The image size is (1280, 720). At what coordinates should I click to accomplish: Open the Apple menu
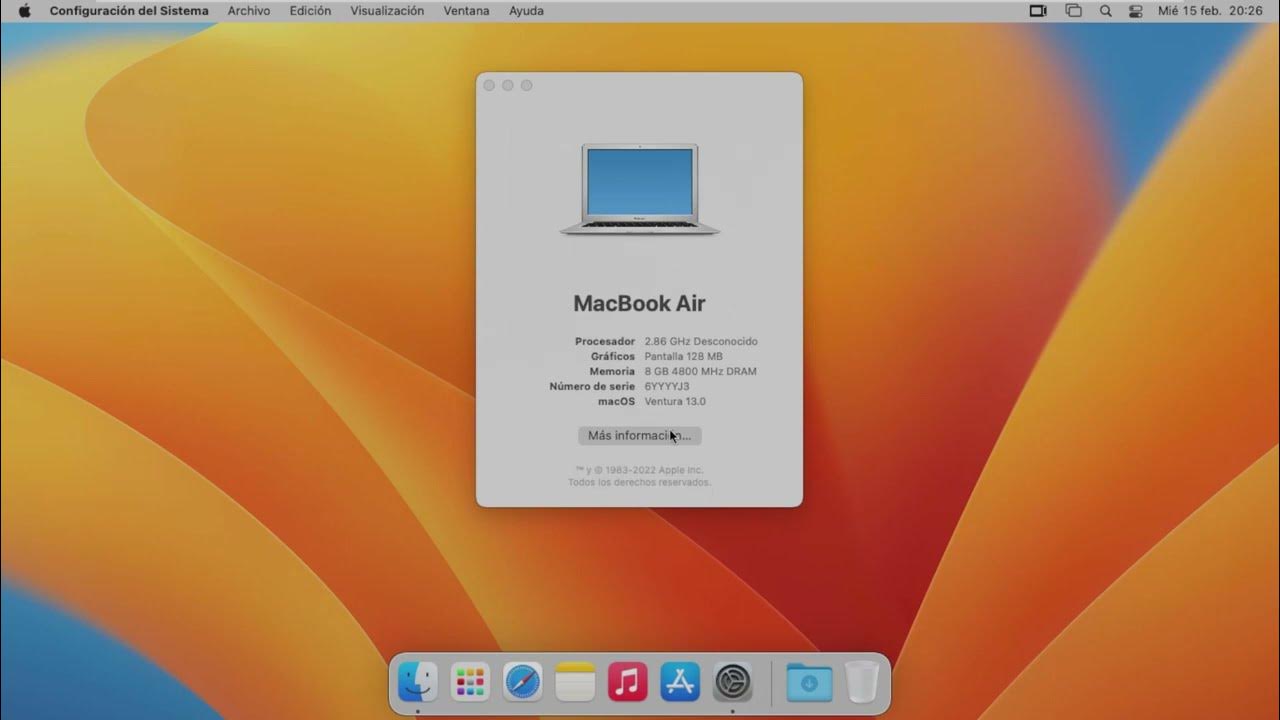point(24,11)
